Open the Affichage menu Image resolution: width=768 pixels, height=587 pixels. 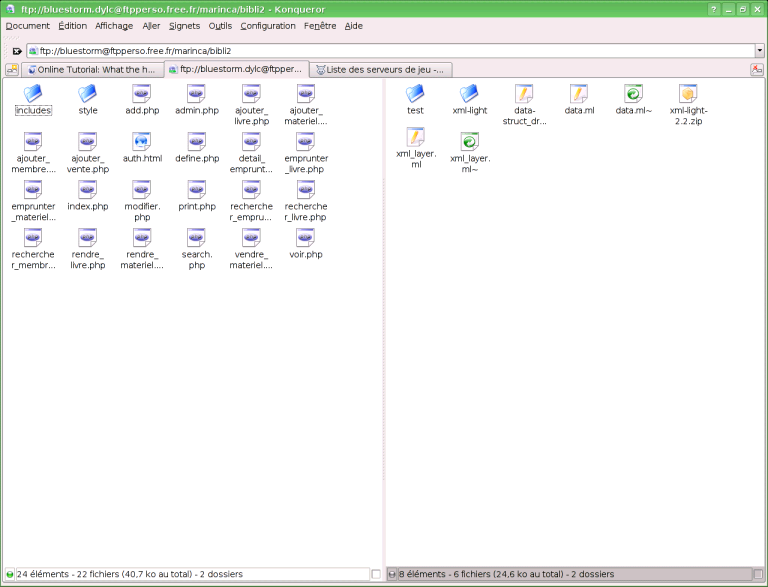pos(114,26)
